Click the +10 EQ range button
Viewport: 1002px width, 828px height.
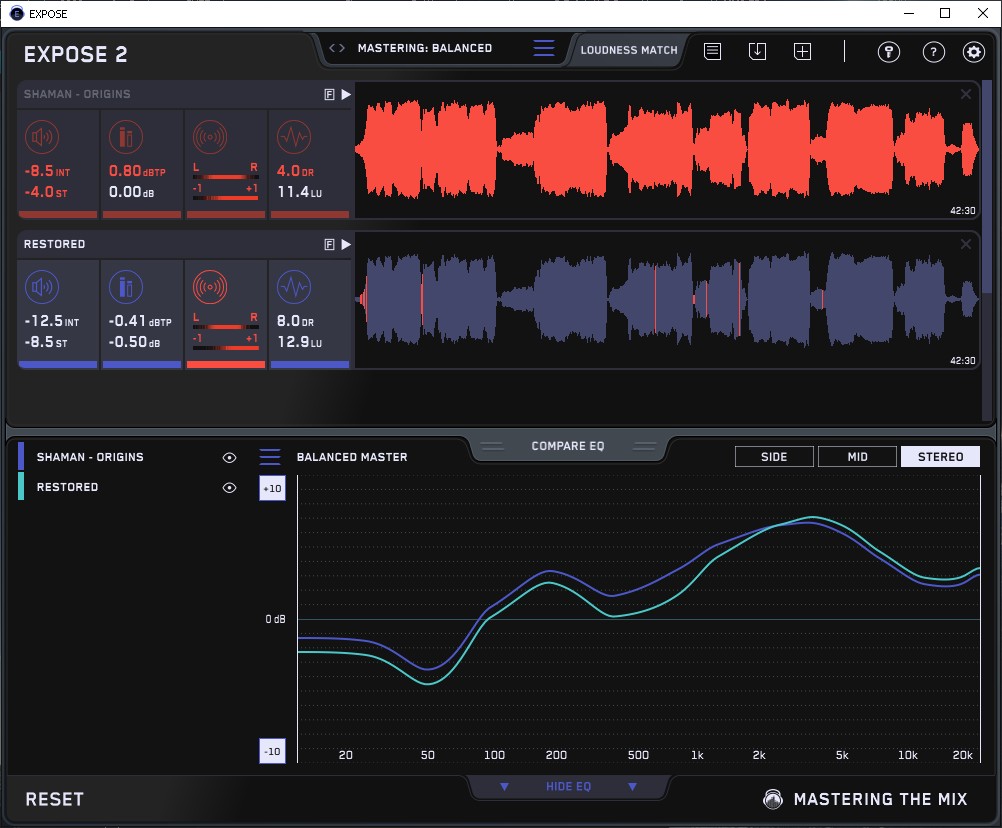[x=272, y=488]
